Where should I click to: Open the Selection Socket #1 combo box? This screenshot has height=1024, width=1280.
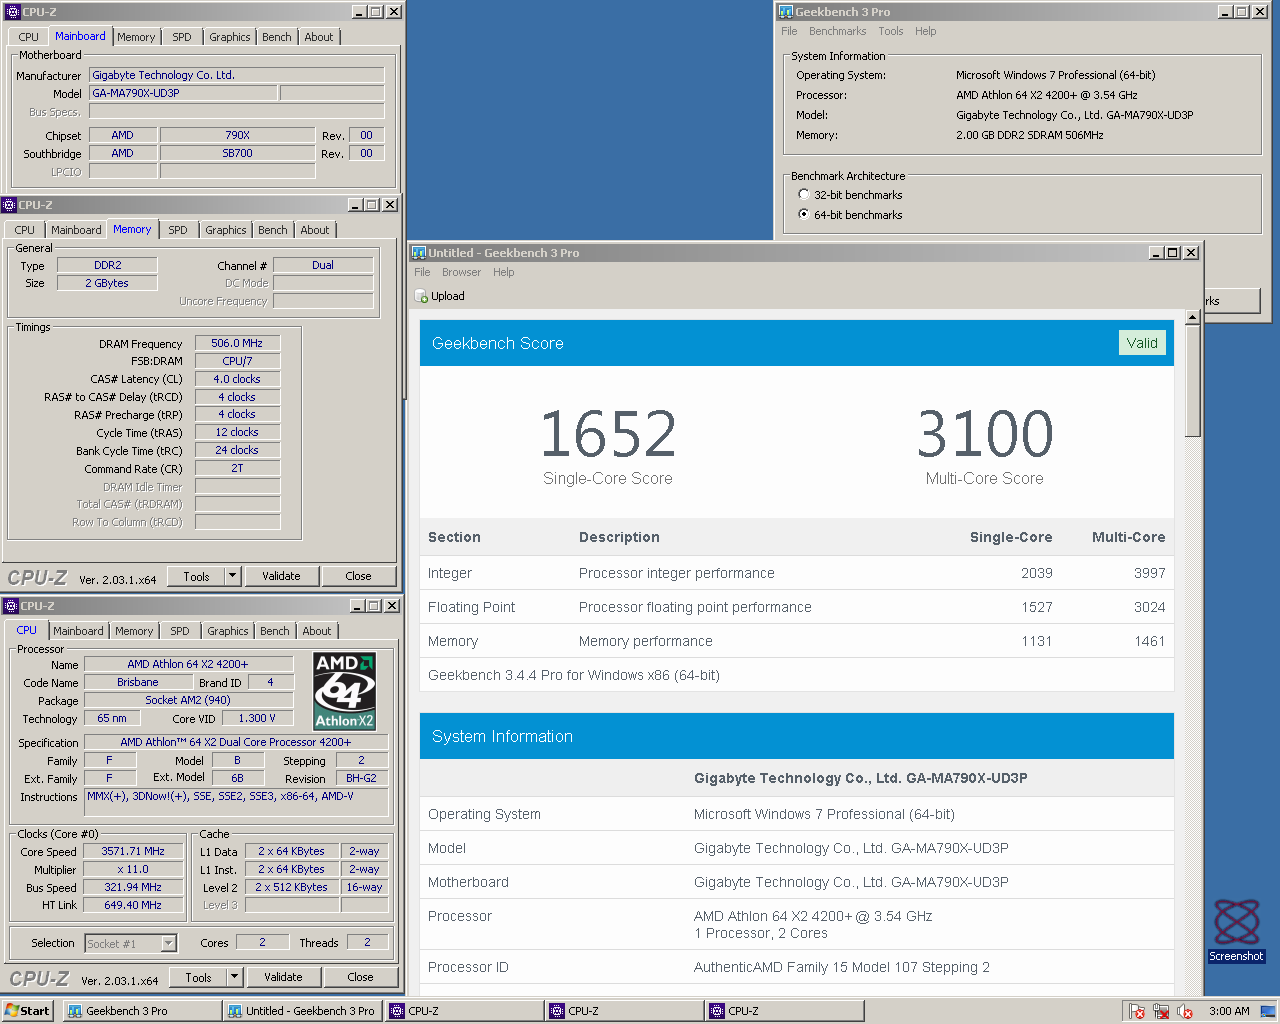point(130,943)
